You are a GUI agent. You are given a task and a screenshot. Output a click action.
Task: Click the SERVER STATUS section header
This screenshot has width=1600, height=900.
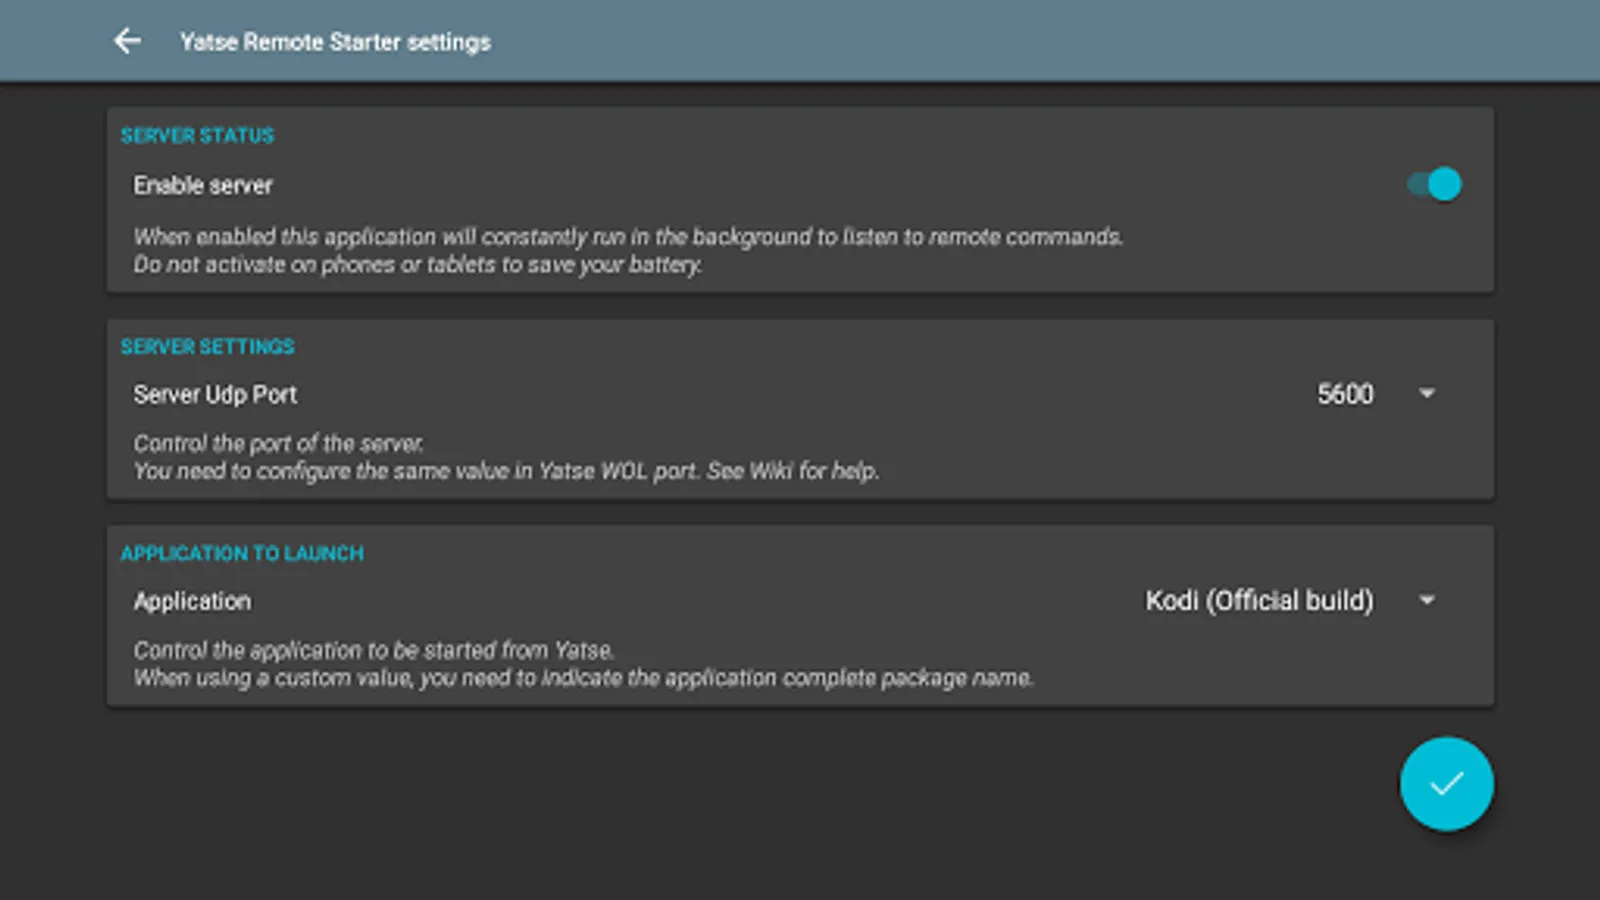coord(197,136)
